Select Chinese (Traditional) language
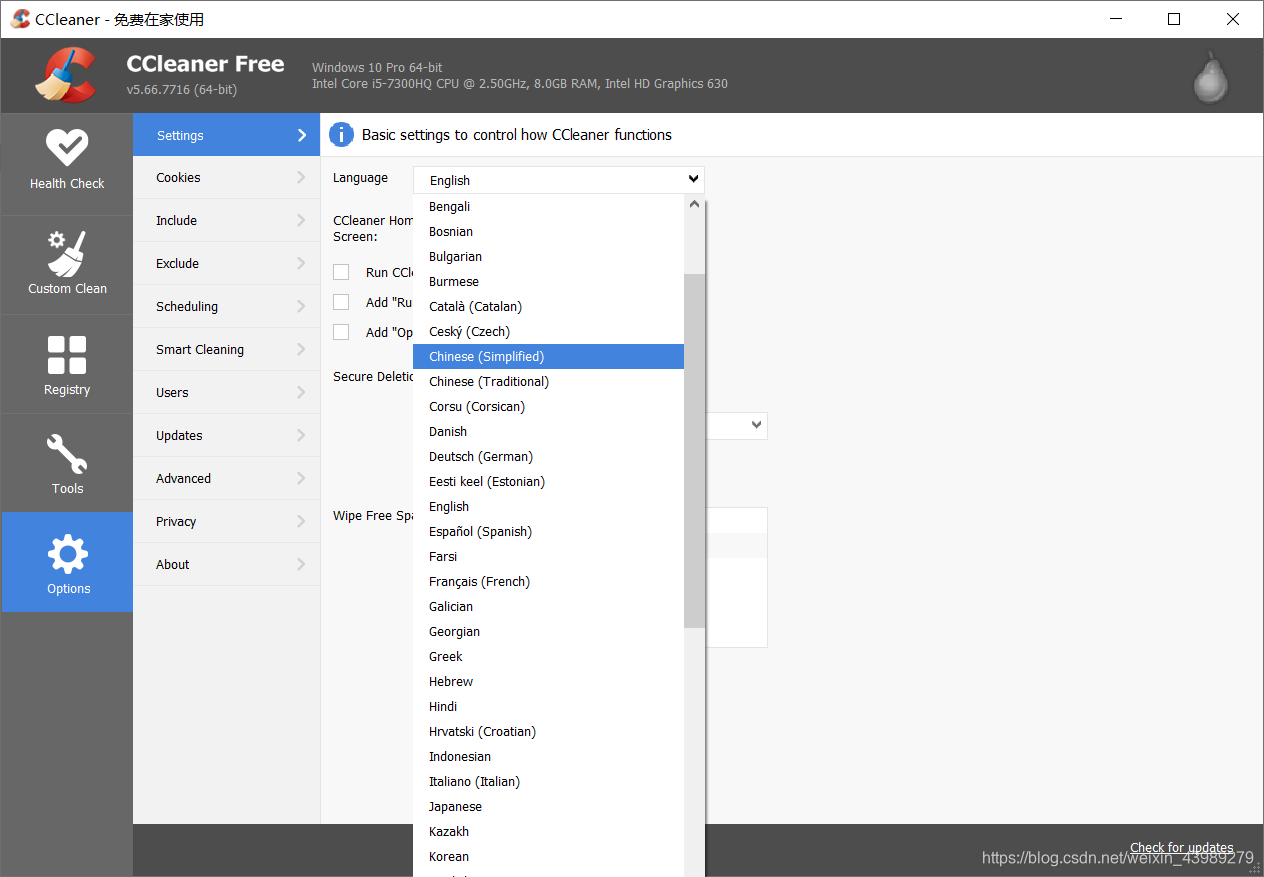Screen dimensions: 1264x877 pyautogui.click(x=548, y=382)
